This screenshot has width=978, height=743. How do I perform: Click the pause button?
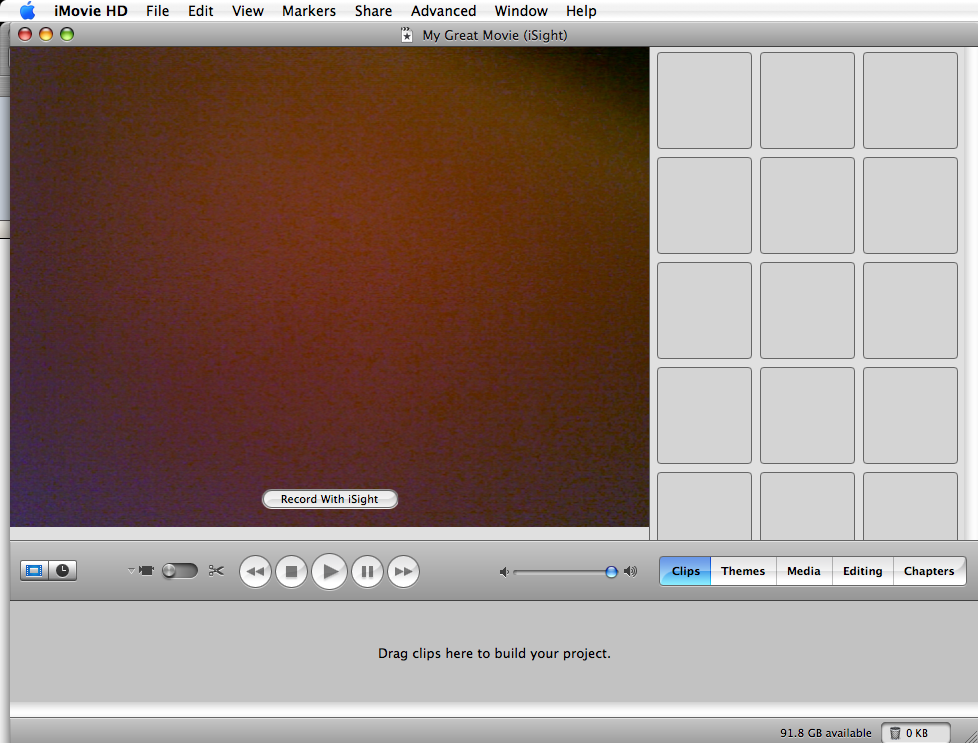(x=367, y=571)
